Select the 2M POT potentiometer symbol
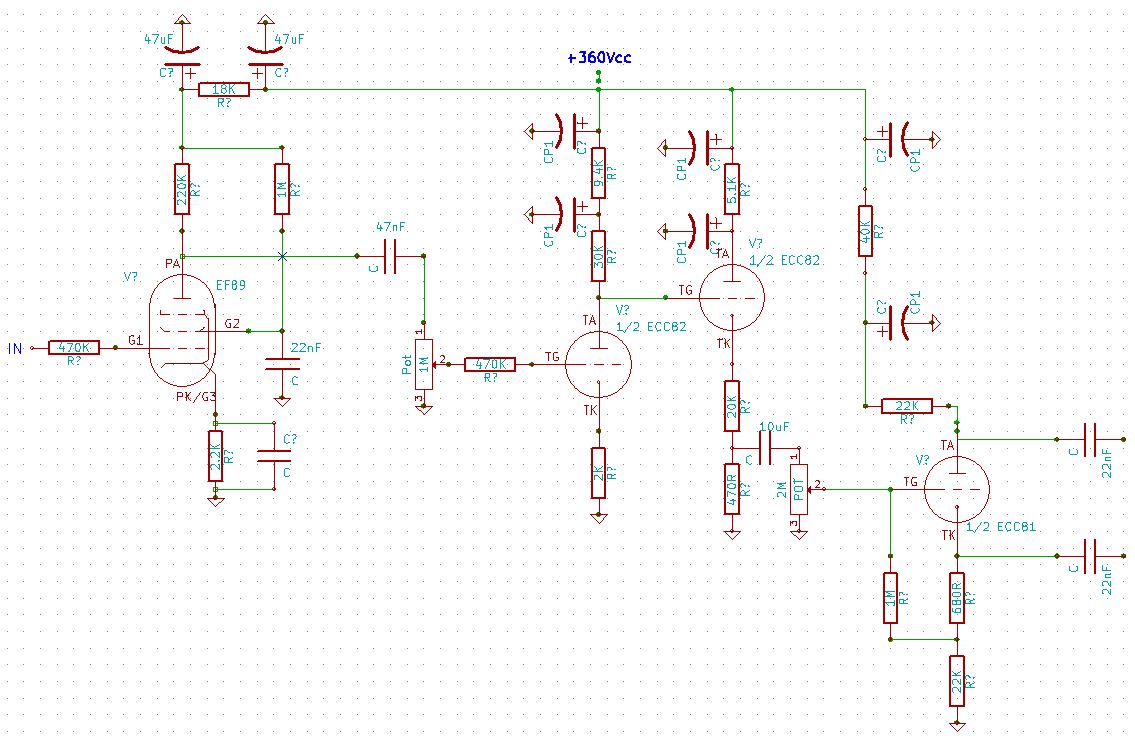 797,489
